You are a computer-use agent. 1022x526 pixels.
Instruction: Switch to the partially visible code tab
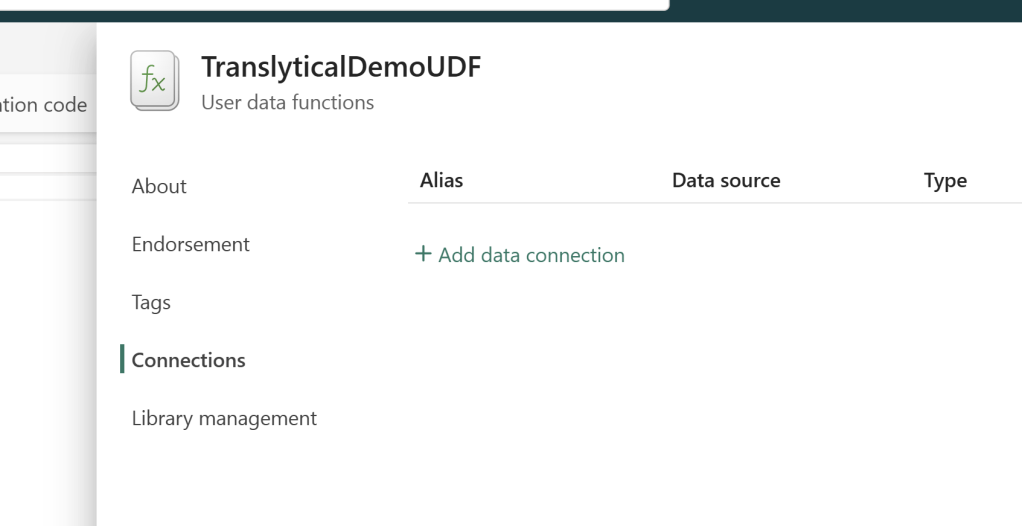[43, 105]
